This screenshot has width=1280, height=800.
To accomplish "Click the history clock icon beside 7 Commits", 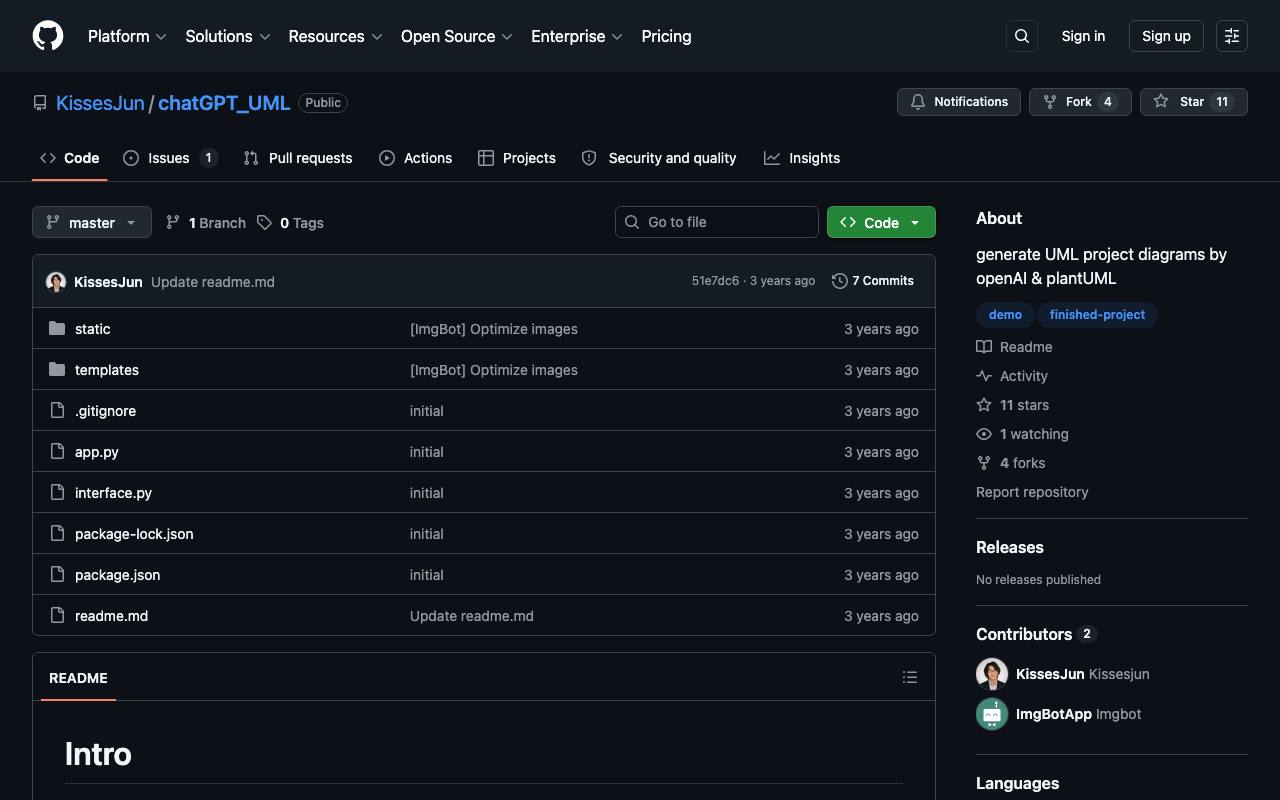I will 840,281.
